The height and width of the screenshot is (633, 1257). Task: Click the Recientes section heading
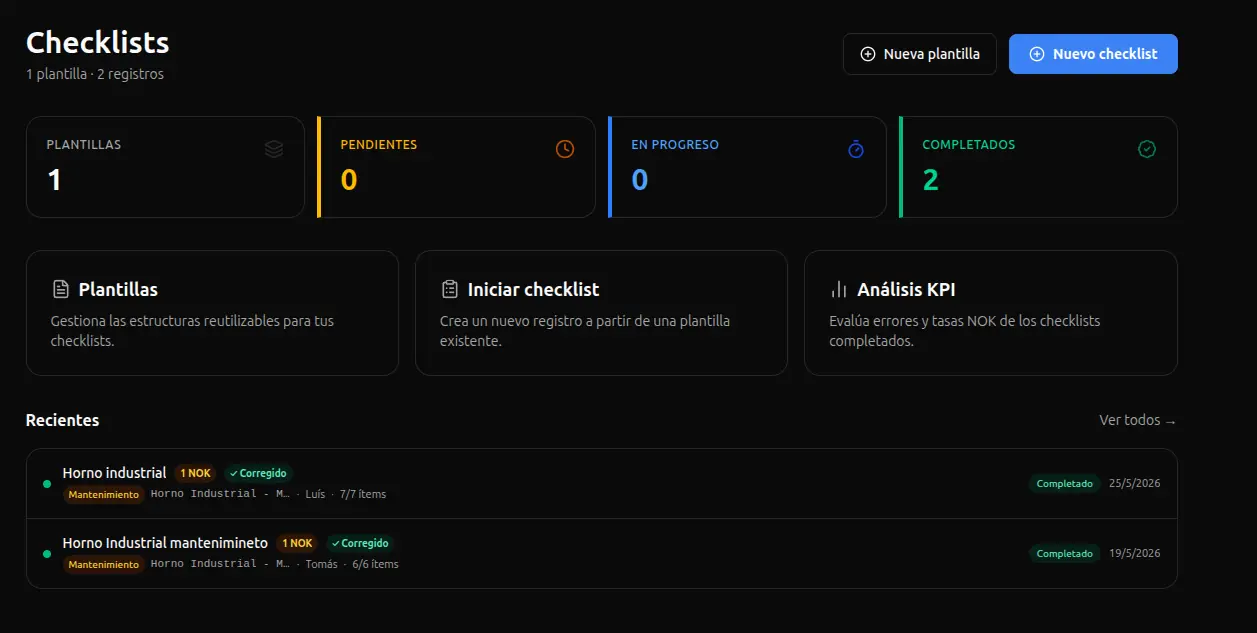pyautogui.click(x=62, y=420)
